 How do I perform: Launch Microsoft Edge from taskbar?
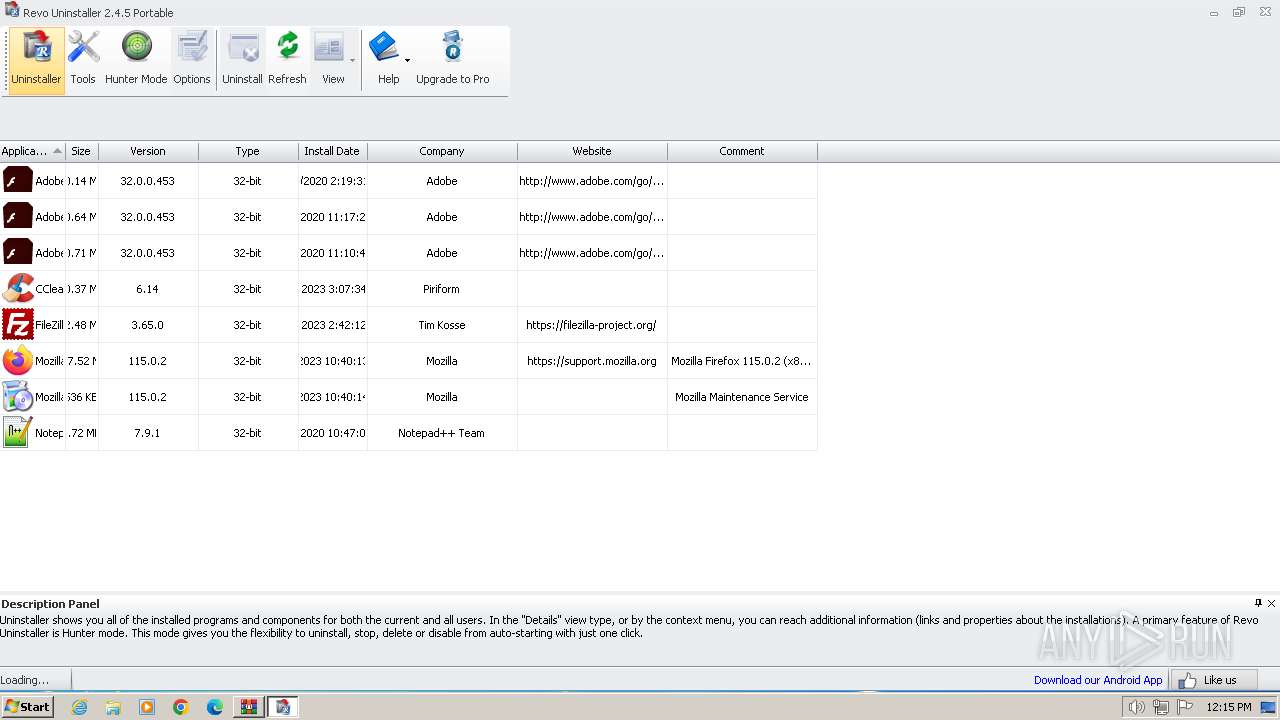click(x=215, y=707)
